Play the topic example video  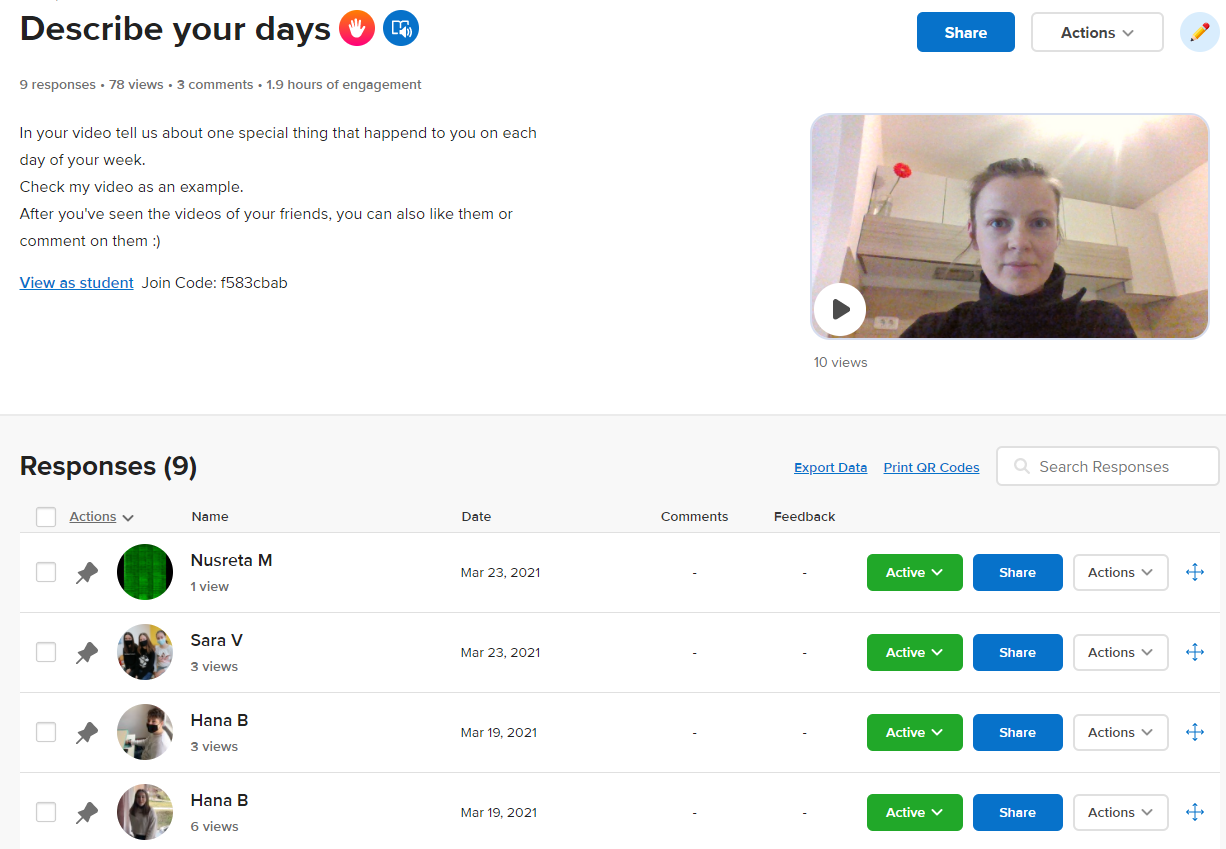point(840,310)
